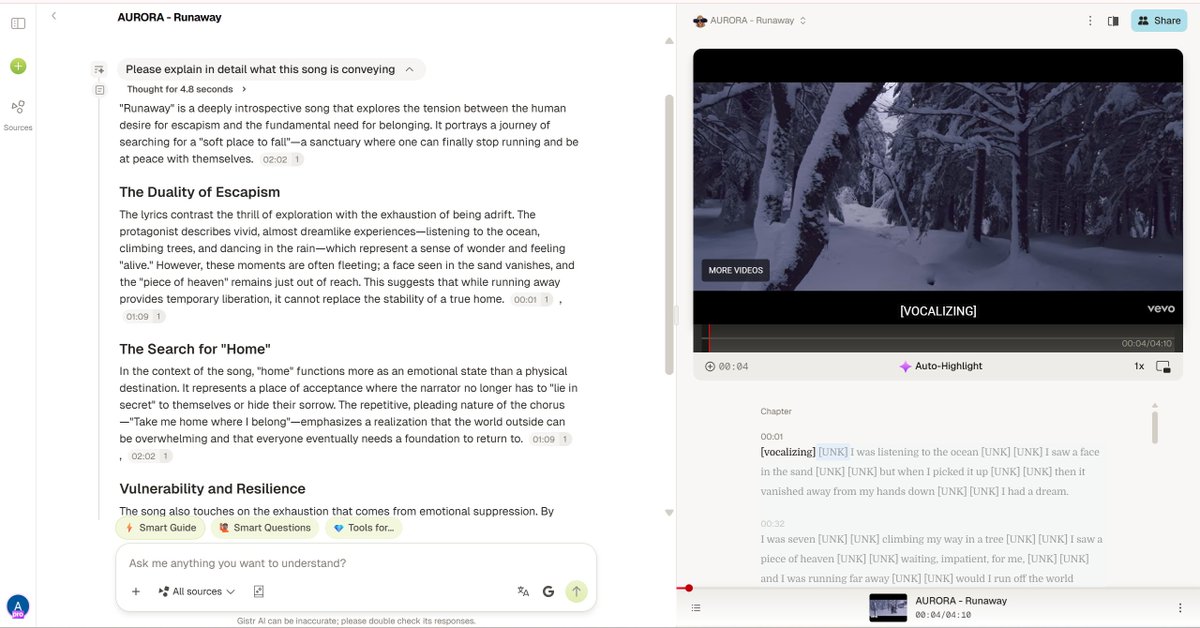Click the AURORA - Runaway thumbnail in the bottom player

coord(888,607)
